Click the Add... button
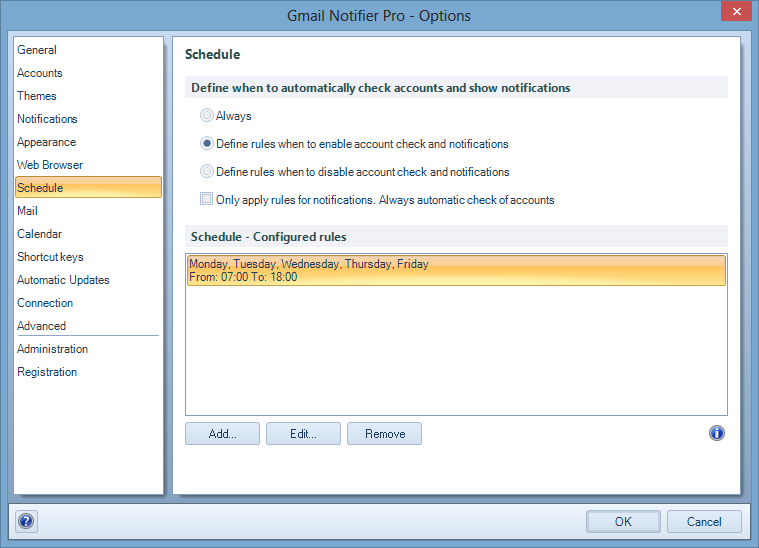Viewport: 759px width, 548px height. [222, 434]
